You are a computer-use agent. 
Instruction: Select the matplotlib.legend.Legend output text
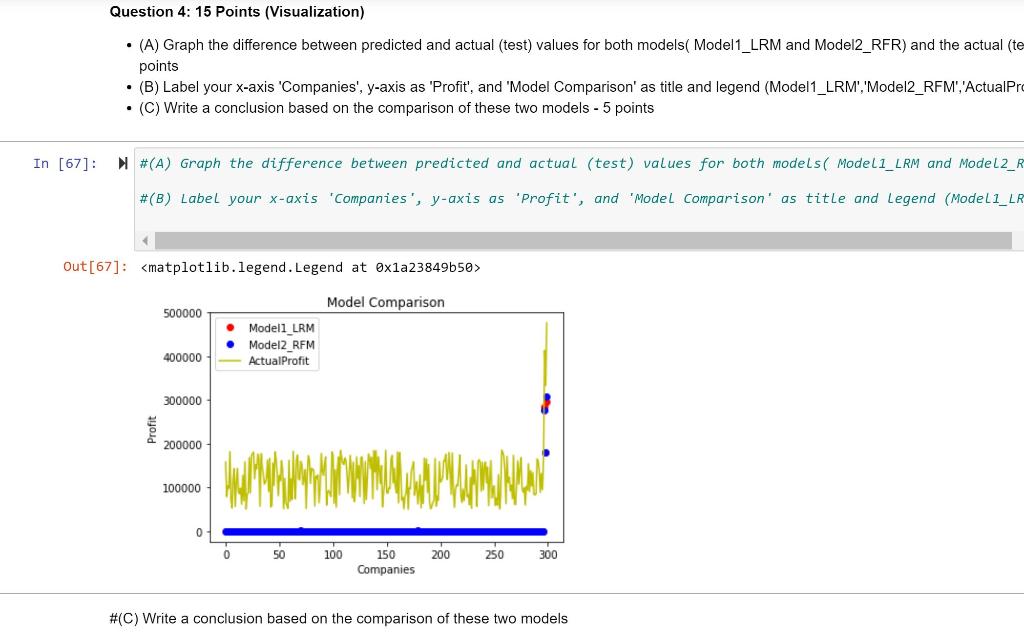310,267
